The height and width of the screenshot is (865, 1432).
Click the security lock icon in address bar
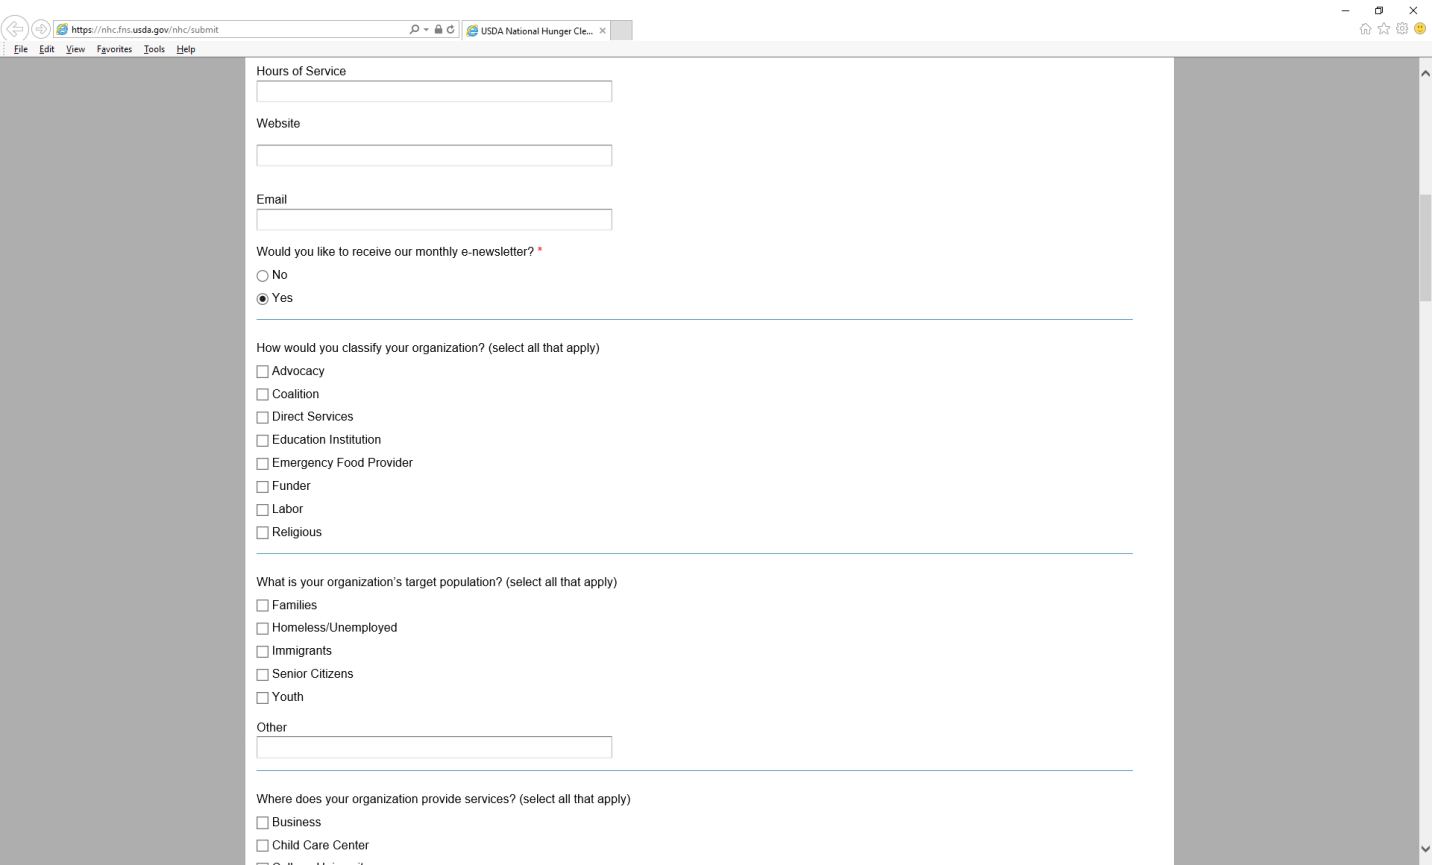tap(438, 29)
